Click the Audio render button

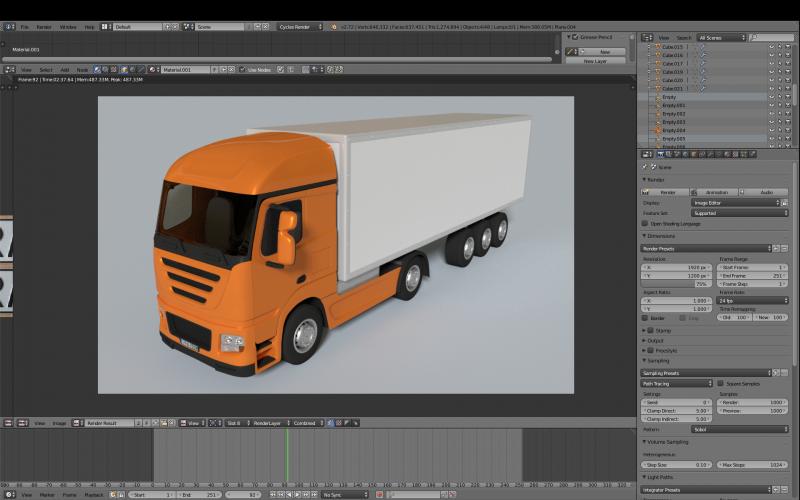tap(764, 192)
